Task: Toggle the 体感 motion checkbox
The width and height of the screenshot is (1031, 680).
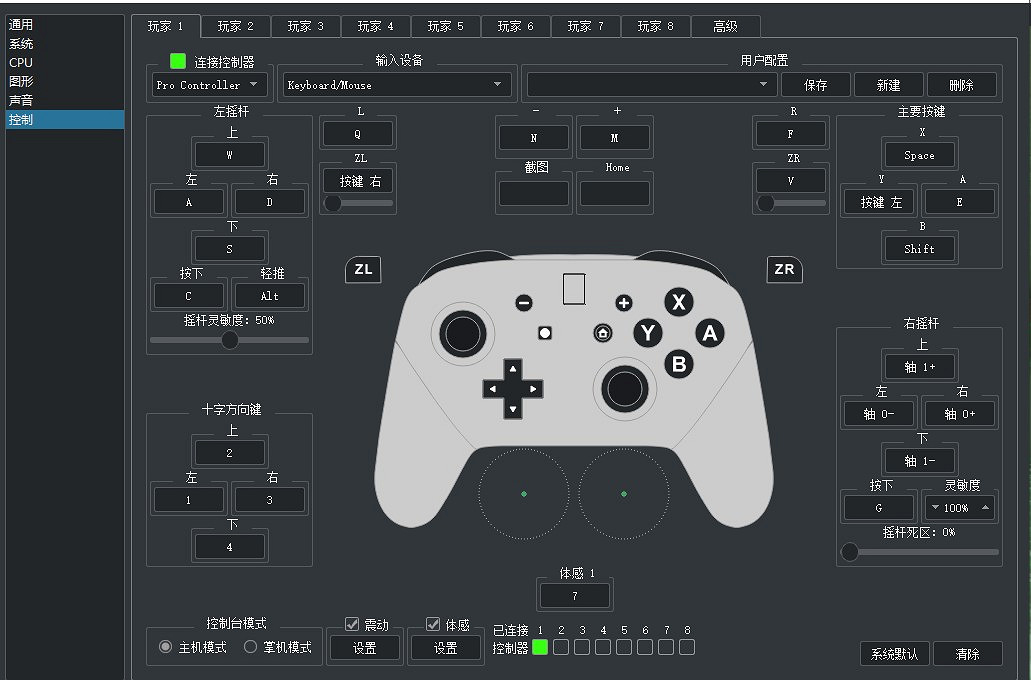Action: coord(434,624)
